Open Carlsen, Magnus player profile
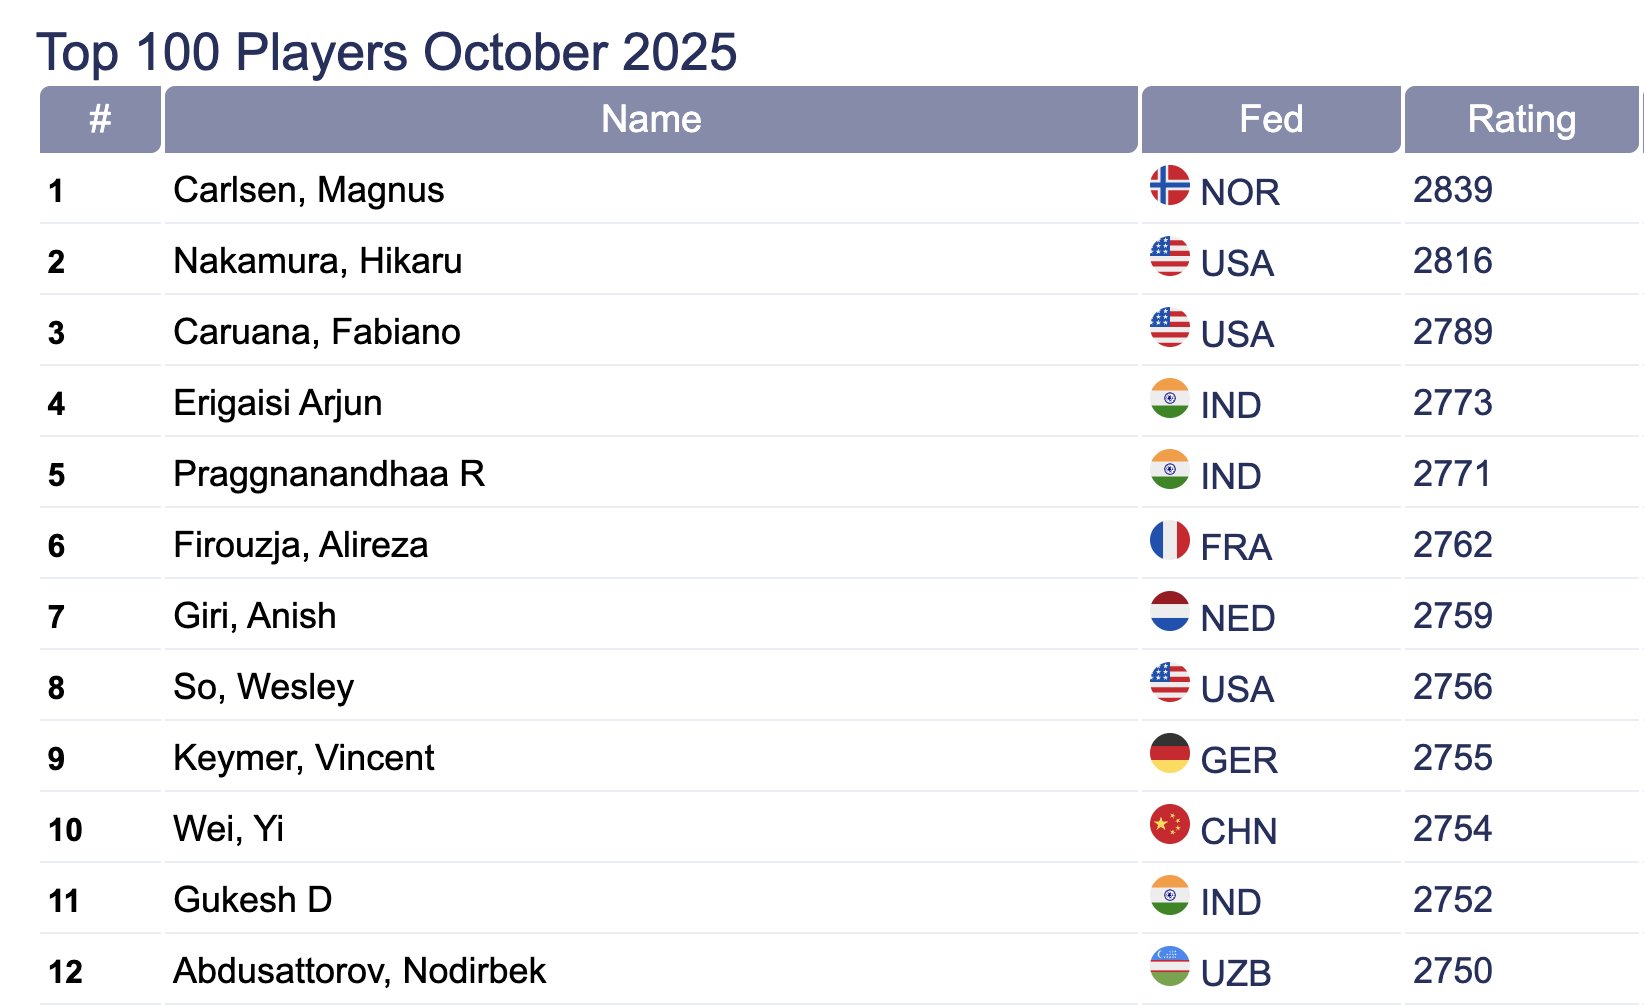Screen dimensions: 1644x1006 tap(308, 190)
